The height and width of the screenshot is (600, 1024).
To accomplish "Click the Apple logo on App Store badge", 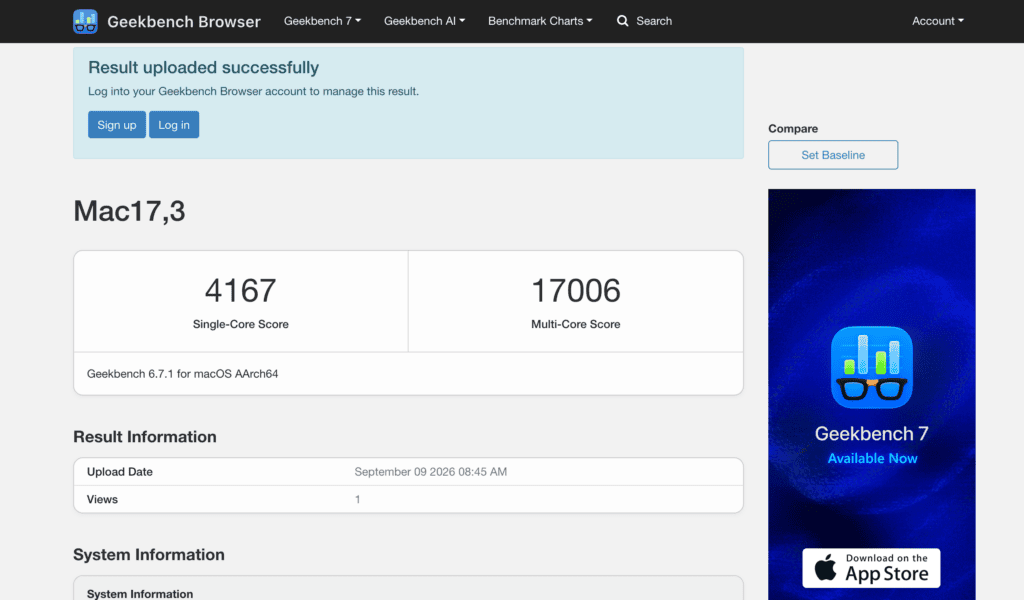I will pos(825,567).
